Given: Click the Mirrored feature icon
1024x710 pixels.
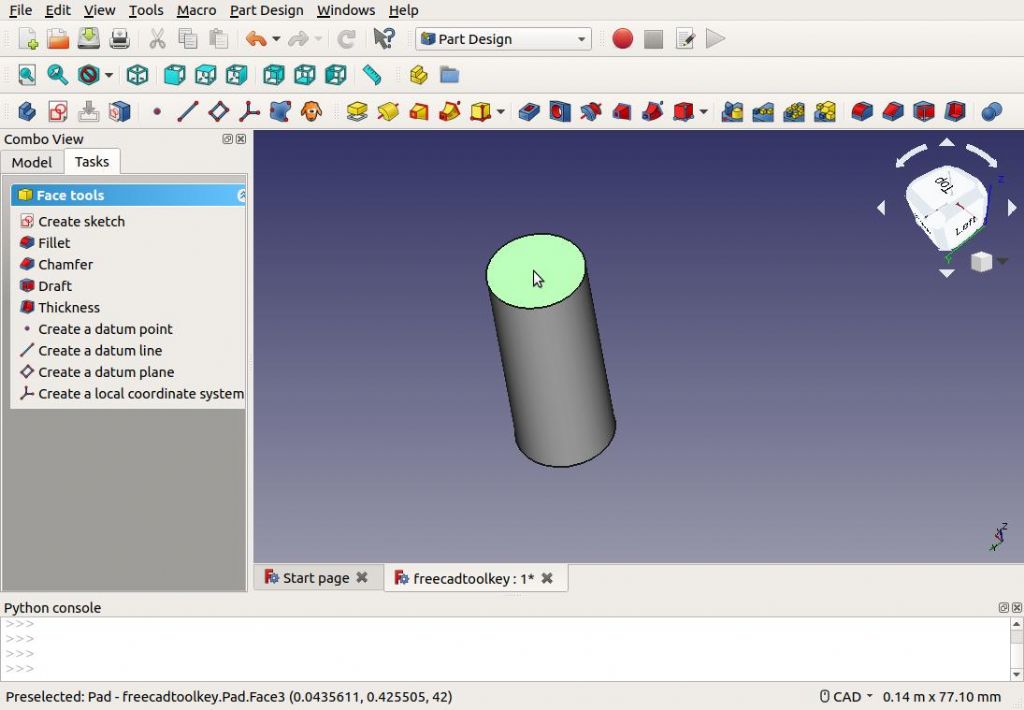Looking at the screenshot, I should 732,112.
